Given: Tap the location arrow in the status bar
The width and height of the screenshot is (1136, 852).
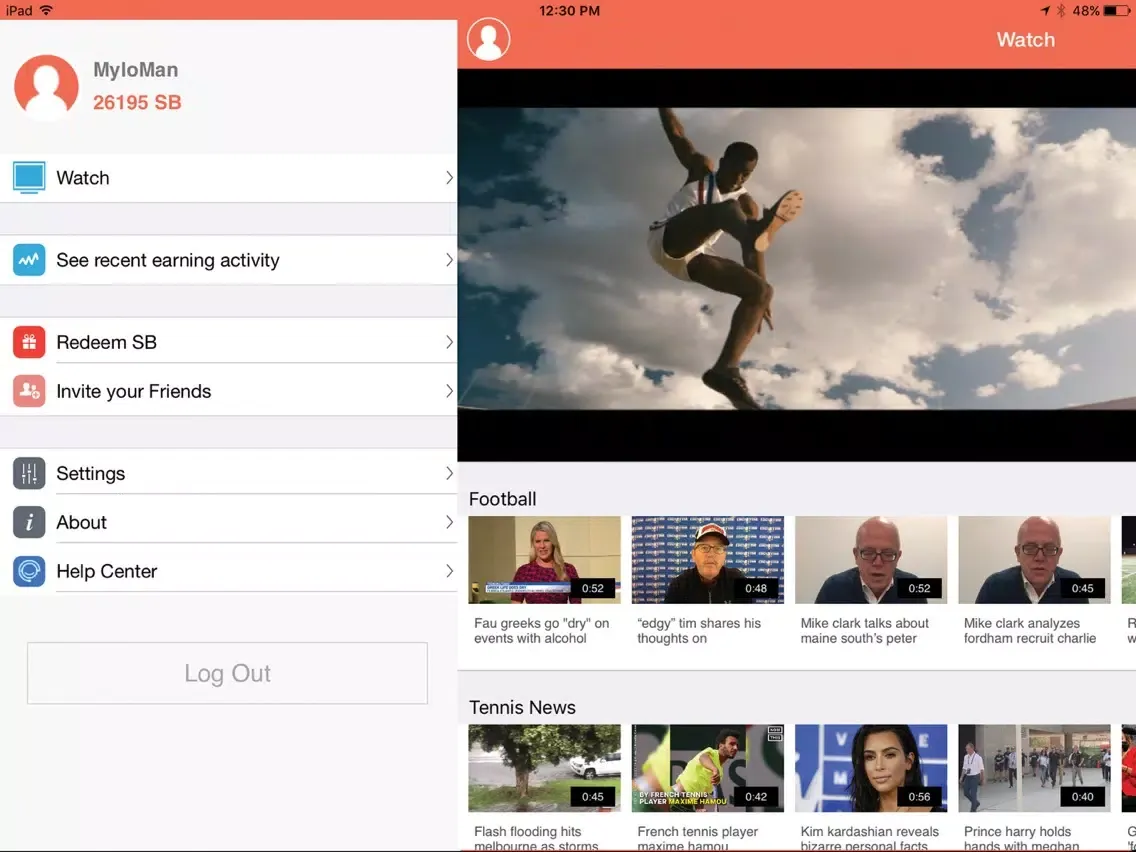Looking at the screenshot, I should [1045, 10].
